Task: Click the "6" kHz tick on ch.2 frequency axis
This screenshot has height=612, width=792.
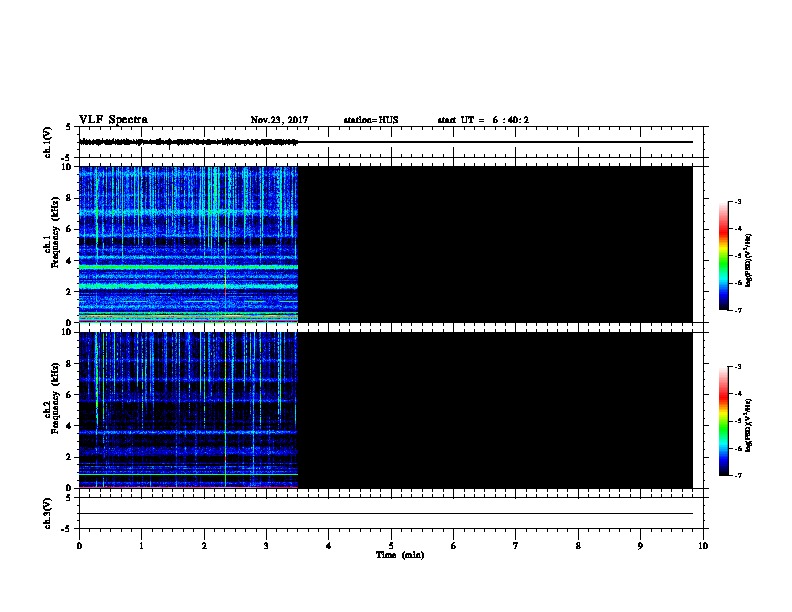Action: click(x=69, y=394)
